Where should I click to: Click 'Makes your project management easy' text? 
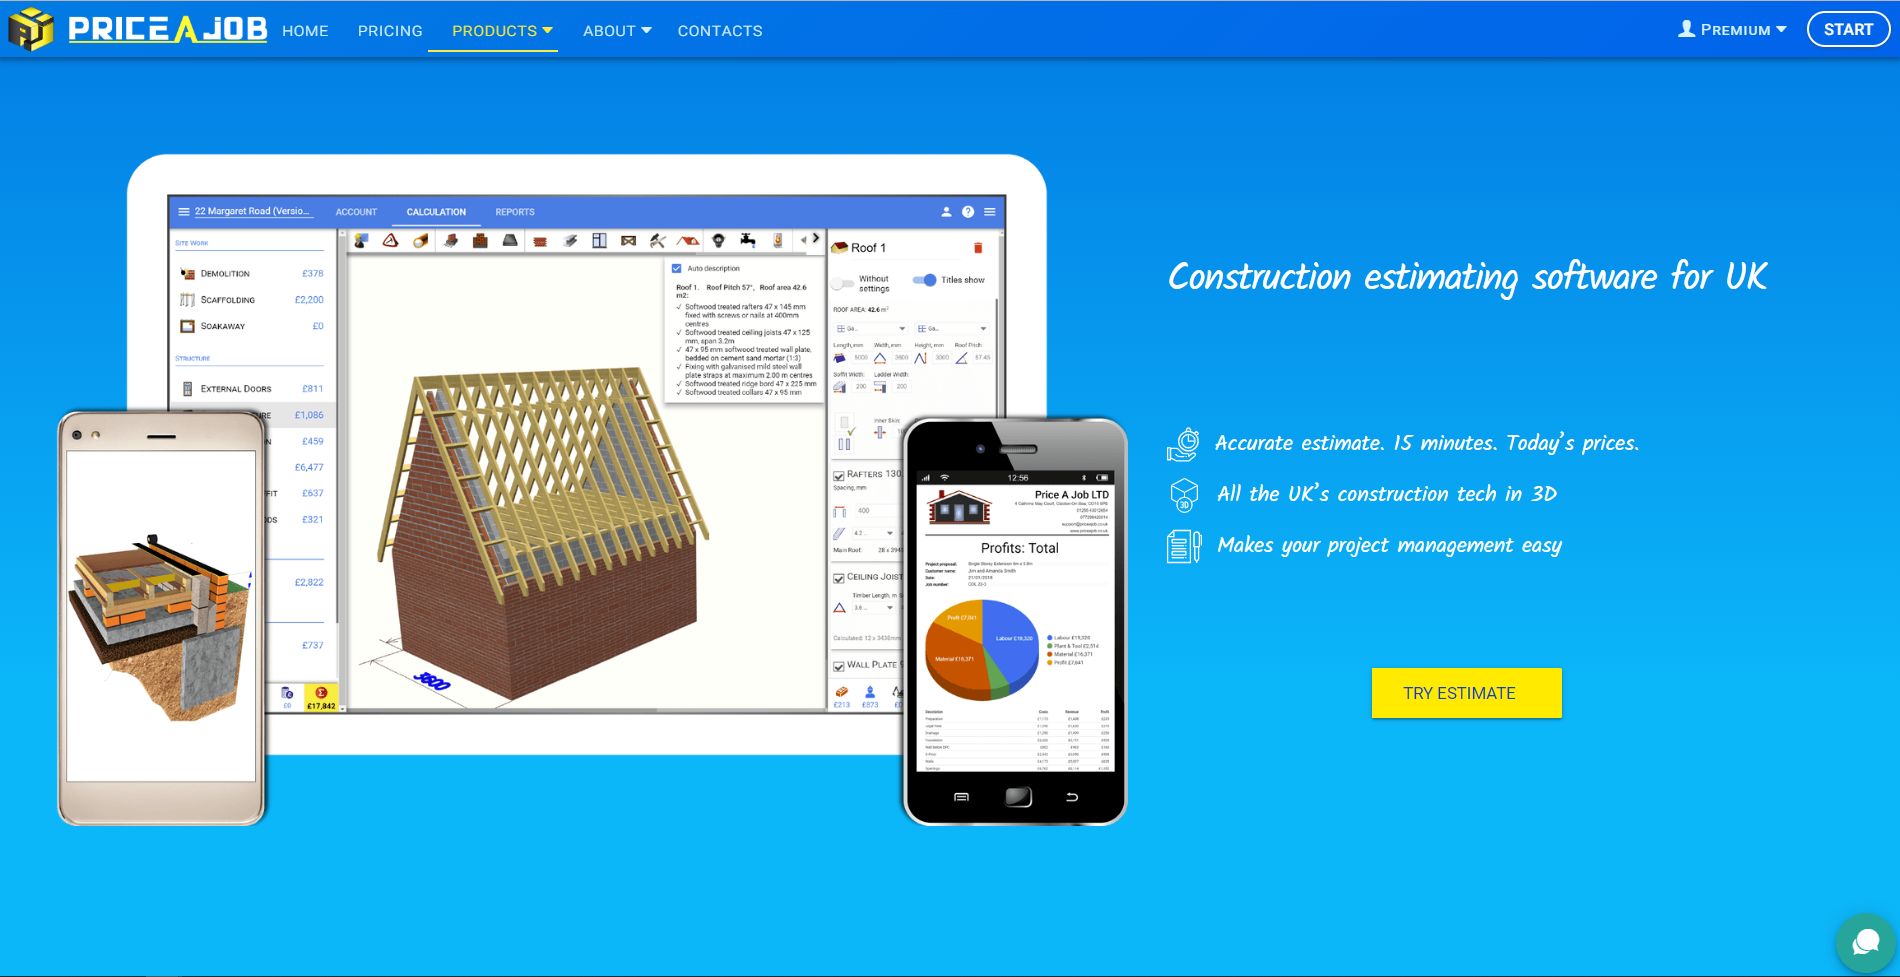[x=1389, y=545]
